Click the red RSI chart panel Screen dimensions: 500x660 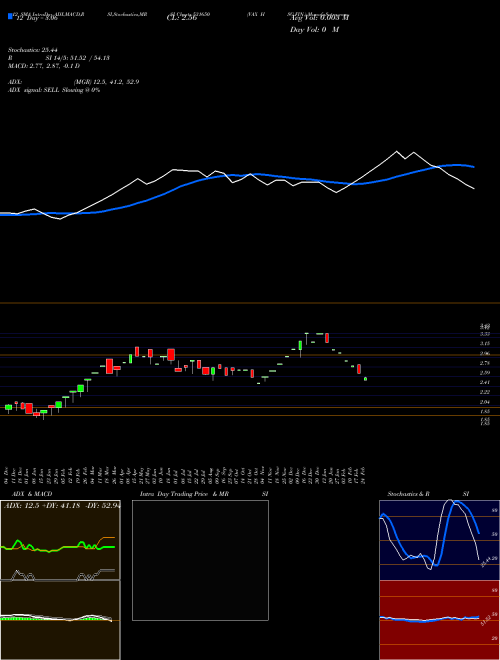tap(439, 620)
